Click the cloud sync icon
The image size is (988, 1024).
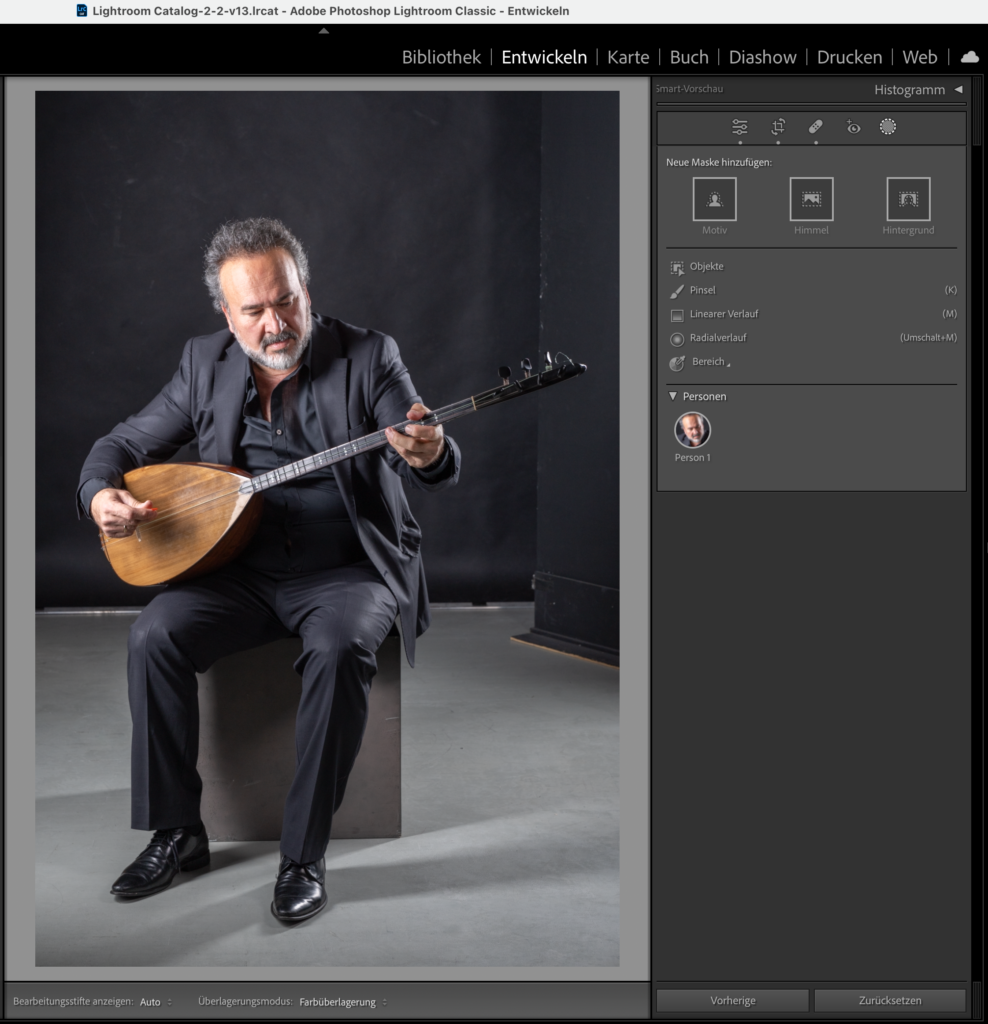click(x=970, y=57)
